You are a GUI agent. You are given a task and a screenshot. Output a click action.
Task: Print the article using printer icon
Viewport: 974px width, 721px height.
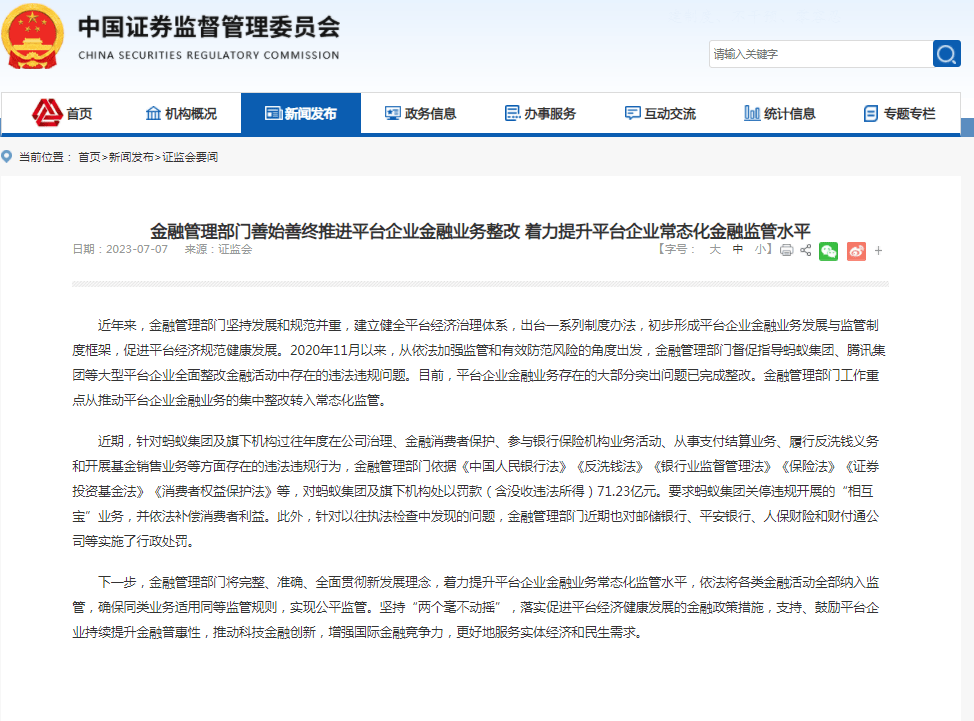coord(786,250)
